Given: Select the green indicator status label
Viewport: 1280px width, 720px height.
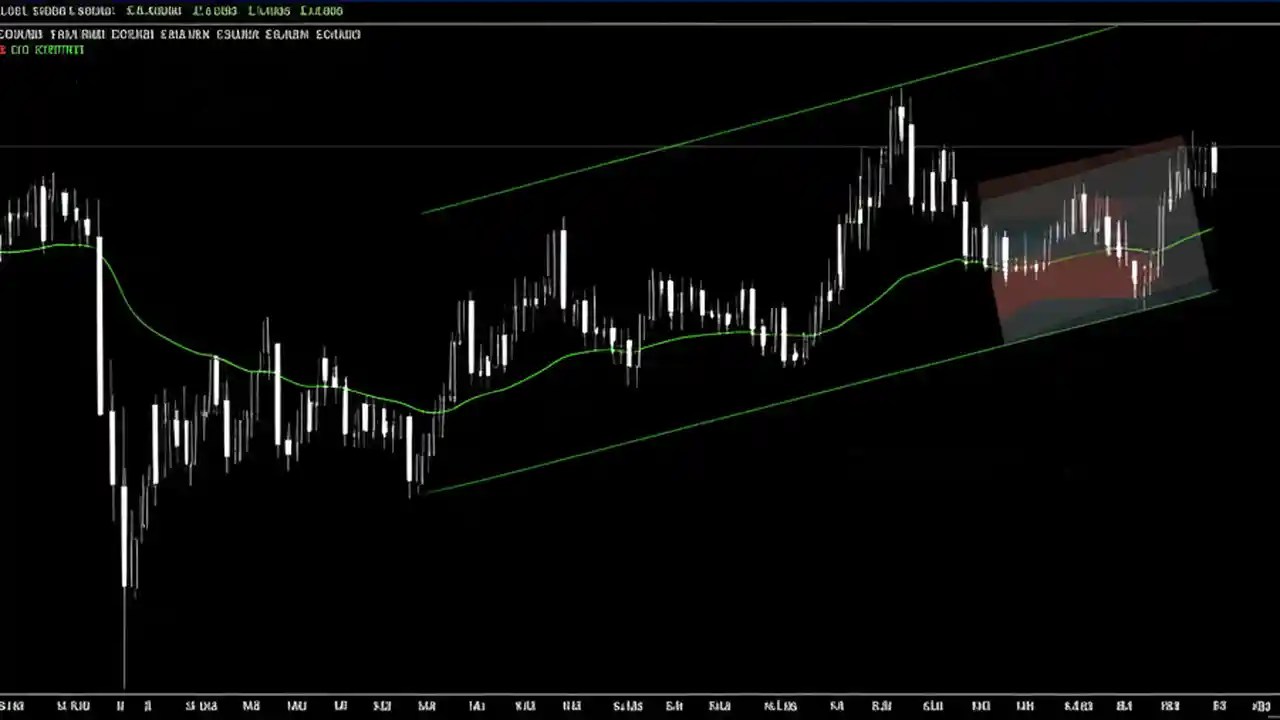Looking at the screenshot, I should point(49,49).
